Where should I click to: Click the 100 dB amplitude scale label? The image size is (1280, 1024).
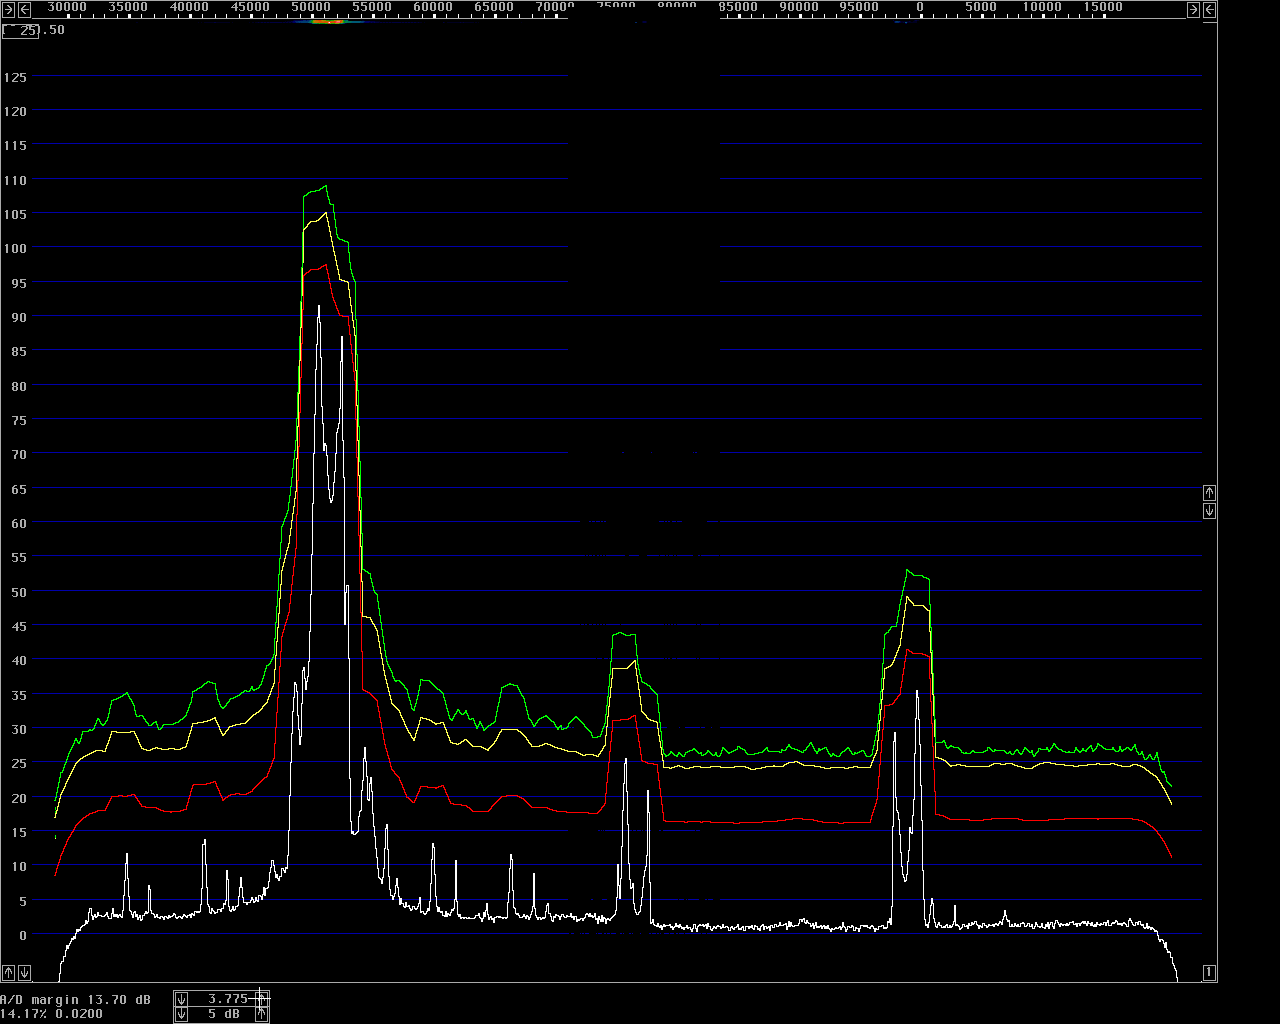[x=15, y=249]
